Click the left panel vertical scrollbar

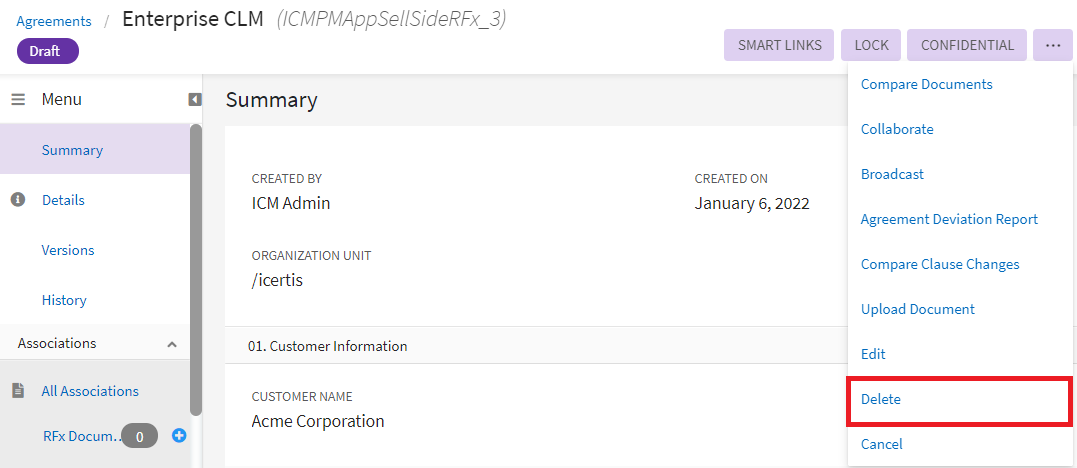click(196, 270)
